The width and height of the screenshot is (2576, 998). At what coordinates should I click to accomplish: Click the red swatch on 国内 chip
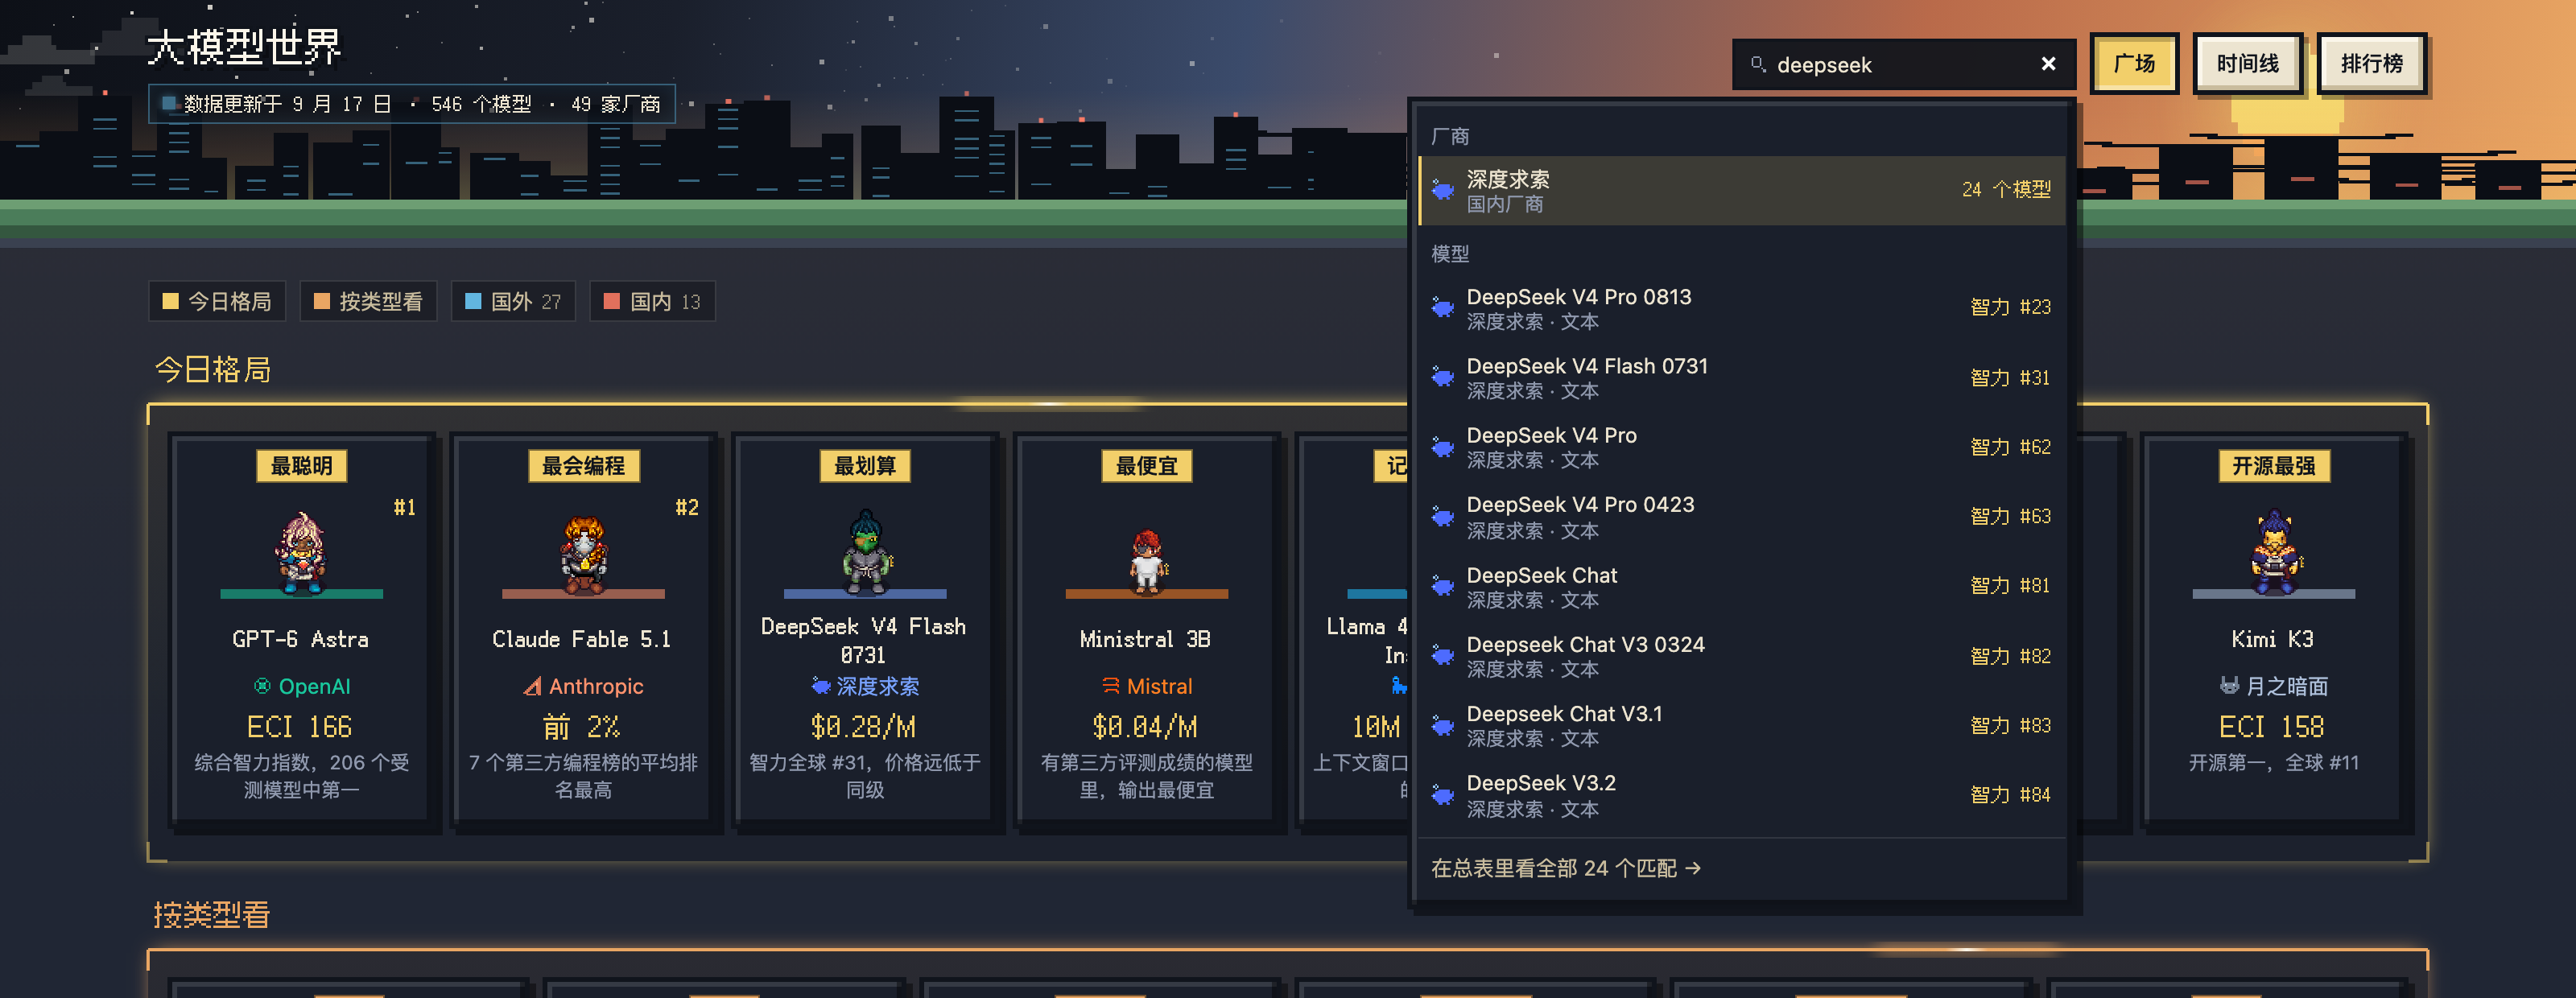[x=612, y=301]
